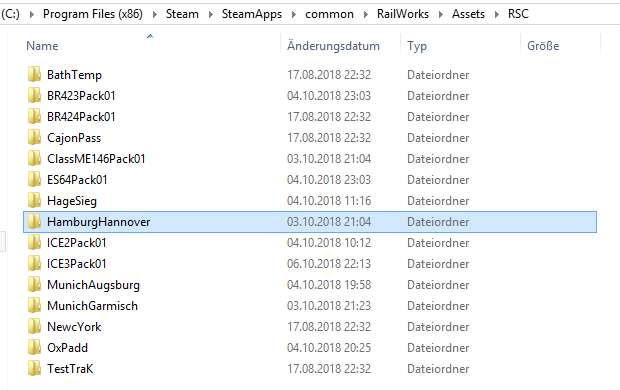Select the ClassME146Pack01 folder name
The image size is (620, 390).
coord(96,159)
